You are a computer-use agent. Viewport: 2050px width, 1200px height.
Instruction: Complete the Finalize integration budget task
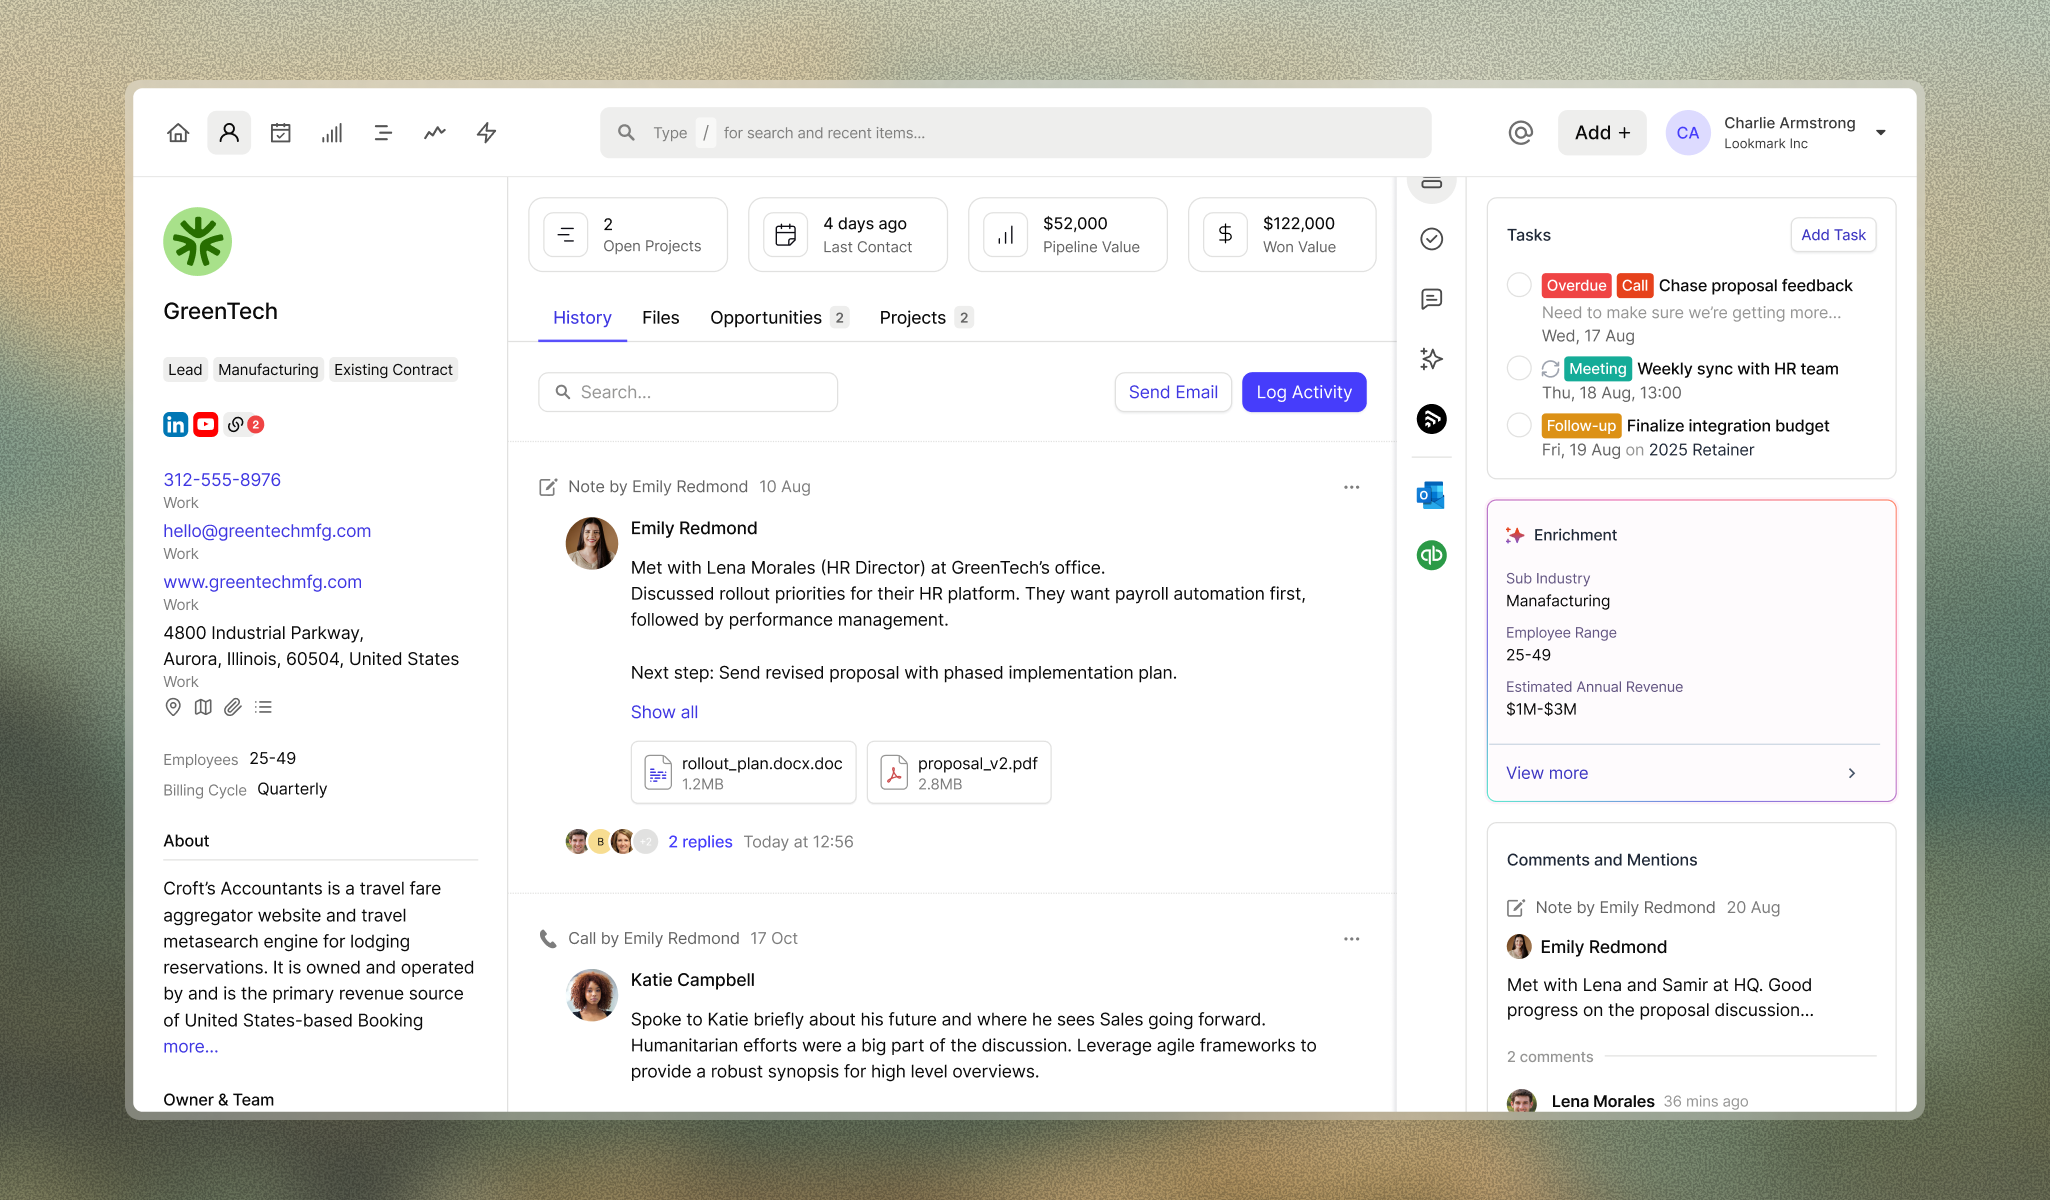(1519, 425)
